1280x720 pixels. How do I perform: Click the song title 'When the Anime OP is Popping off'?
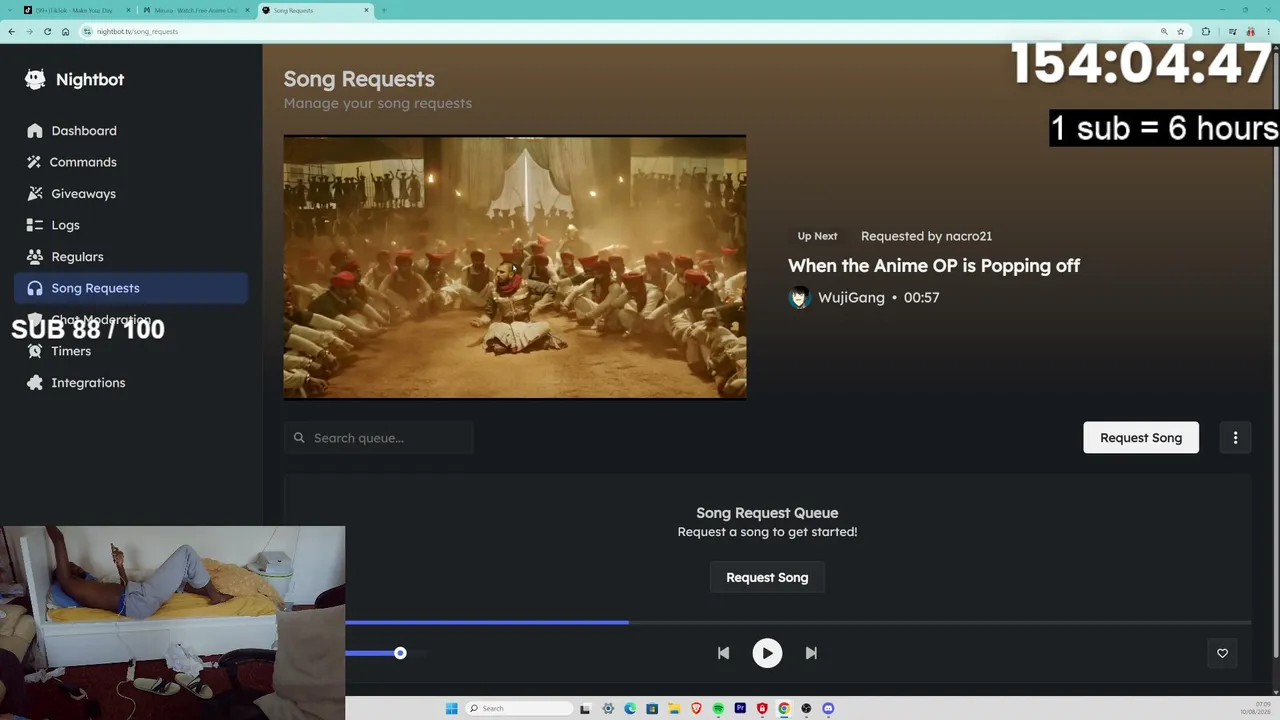[934, 266]
